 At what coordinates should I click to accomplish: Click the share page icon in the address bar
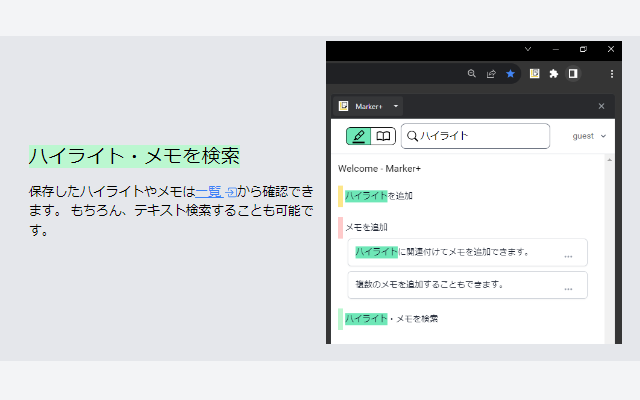click(x=491, y=73)
